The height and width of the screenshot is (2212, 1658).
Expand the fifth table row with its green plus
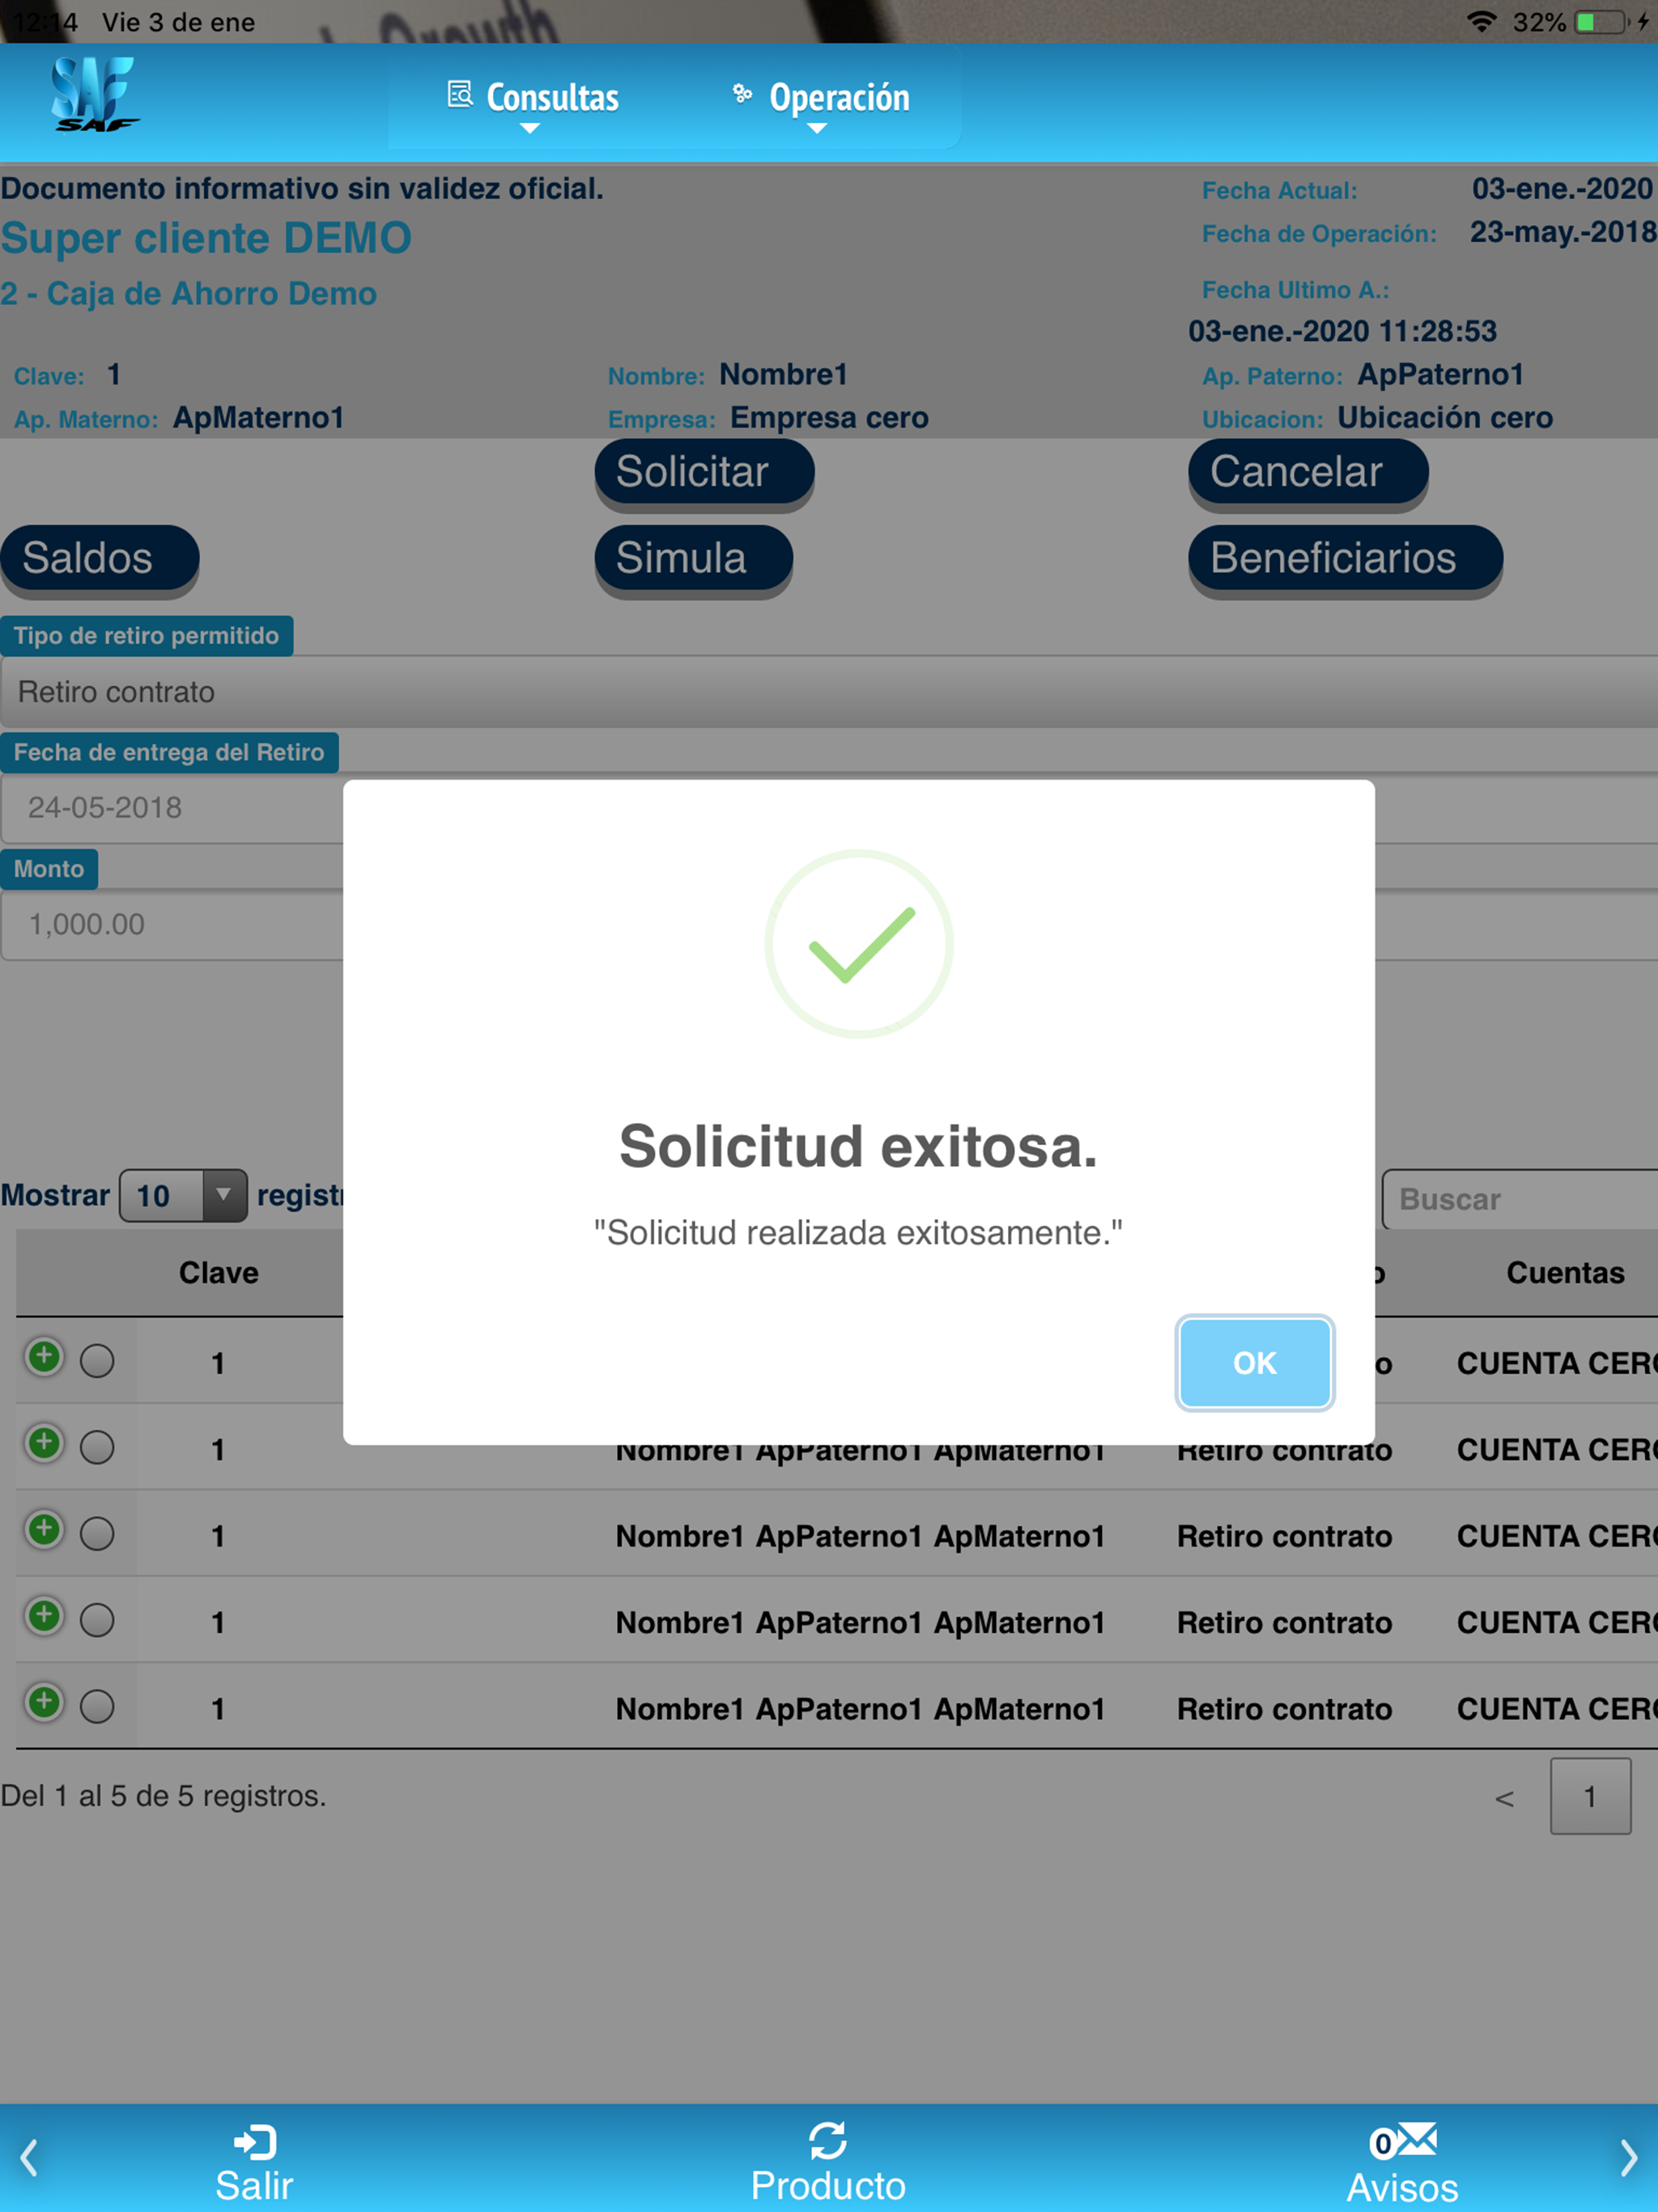[x=44, y=1702]
